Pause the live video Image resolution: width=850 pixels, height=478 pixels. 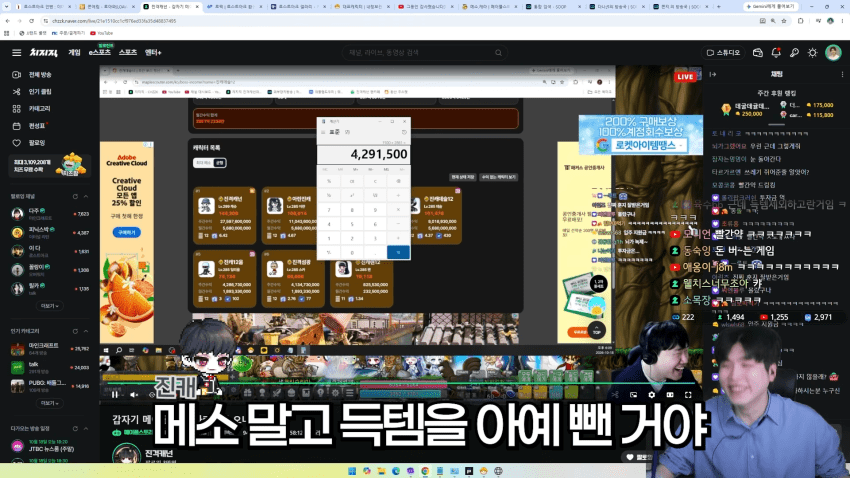point(114,395)
